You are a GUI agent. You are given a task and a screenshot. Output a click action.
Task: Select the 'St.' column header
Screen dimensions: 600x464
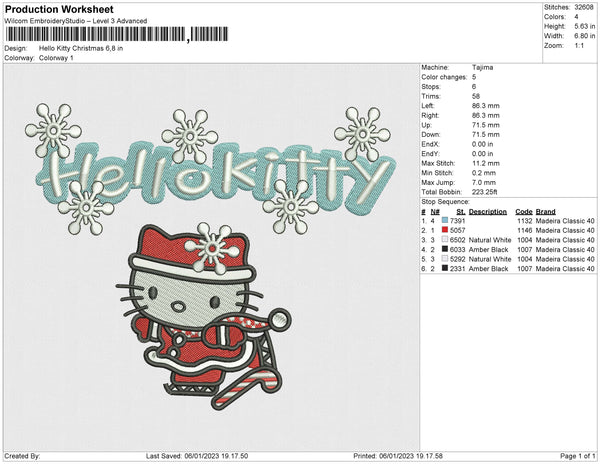click(x=461, y=212)
